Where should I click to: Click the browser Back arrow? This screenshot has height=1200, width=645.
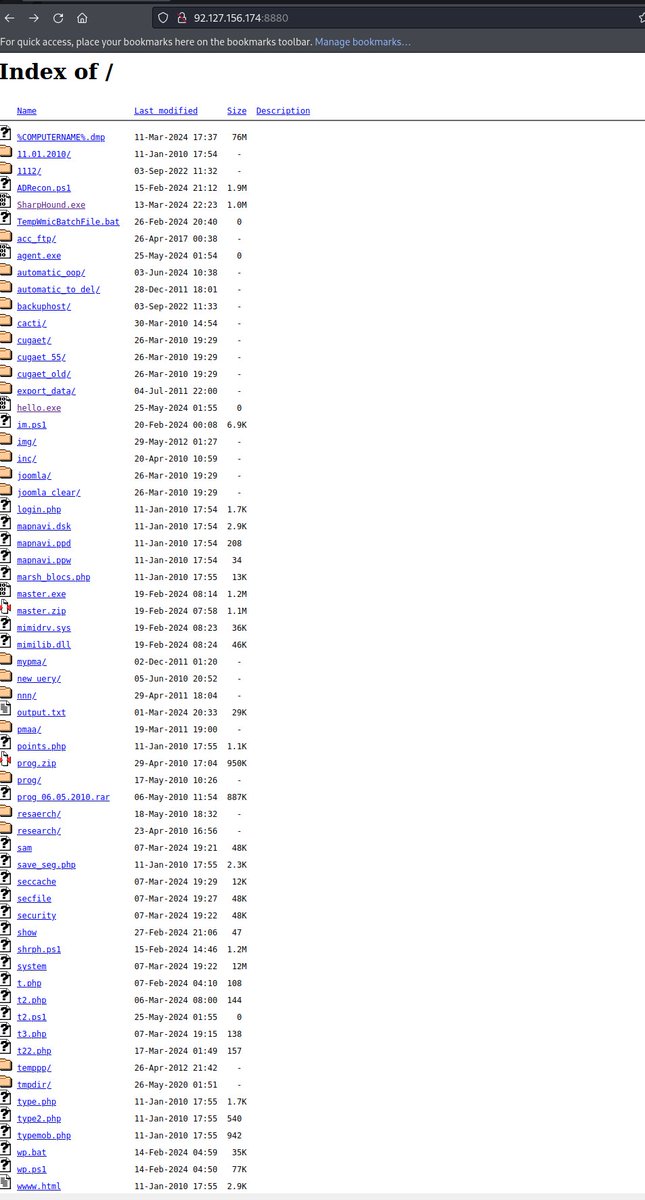8,17
